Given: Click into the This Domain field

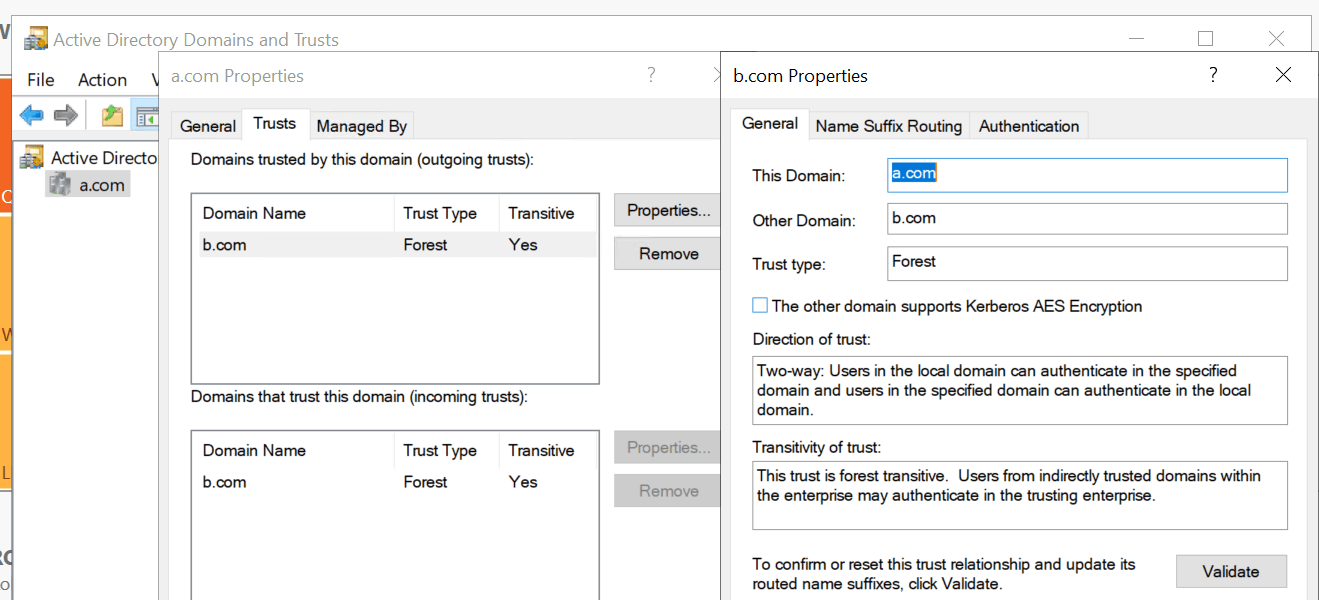Looking at the screenshot, I should (1087, 175).
